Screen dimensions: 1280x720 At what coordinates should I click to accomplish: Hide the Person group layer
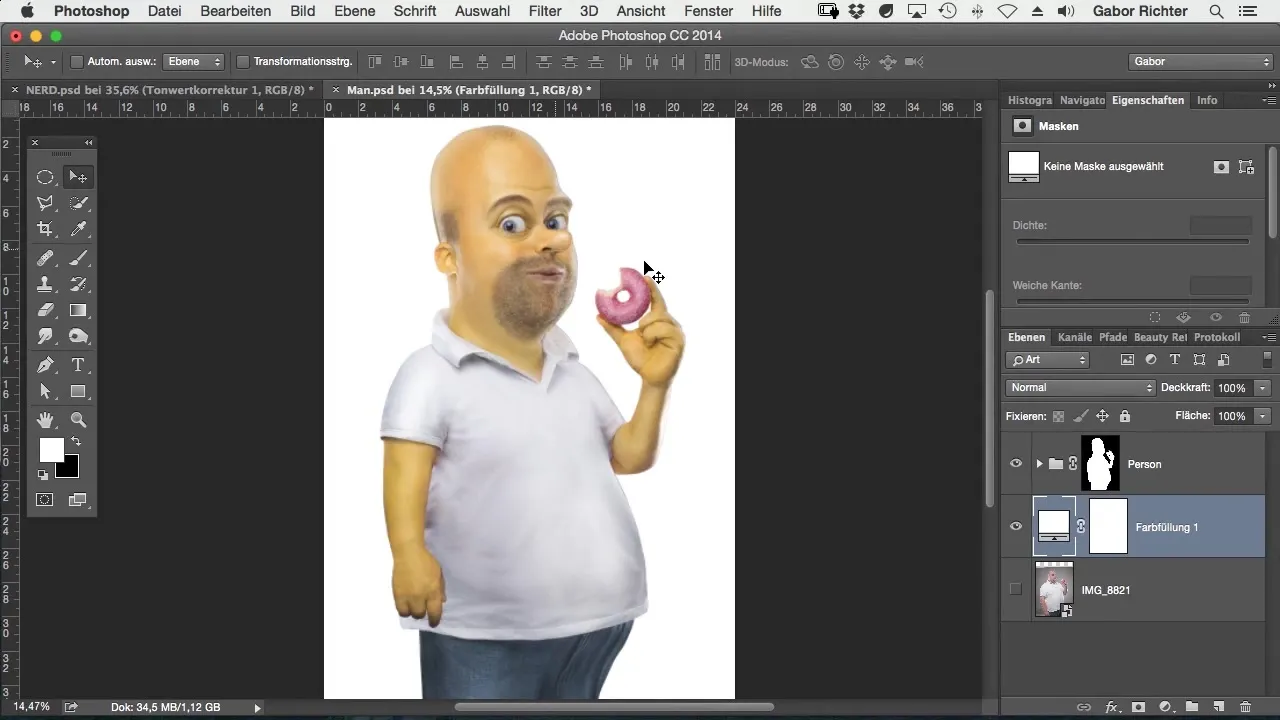(x=1016, y=464)
